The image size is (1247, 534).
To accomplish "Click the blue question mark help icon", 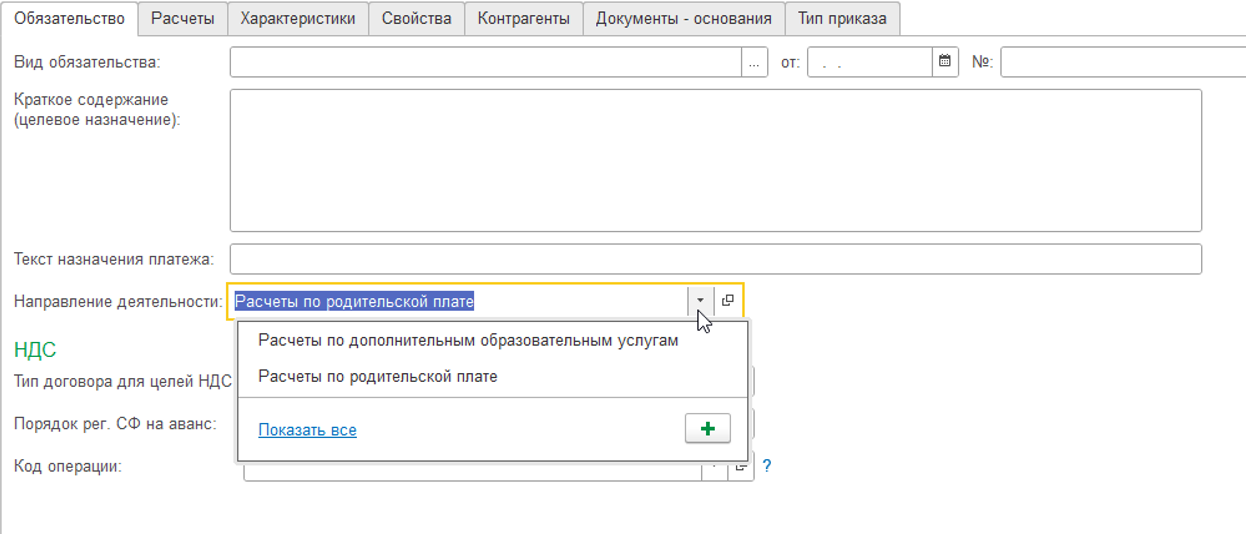I will point(767,466).
